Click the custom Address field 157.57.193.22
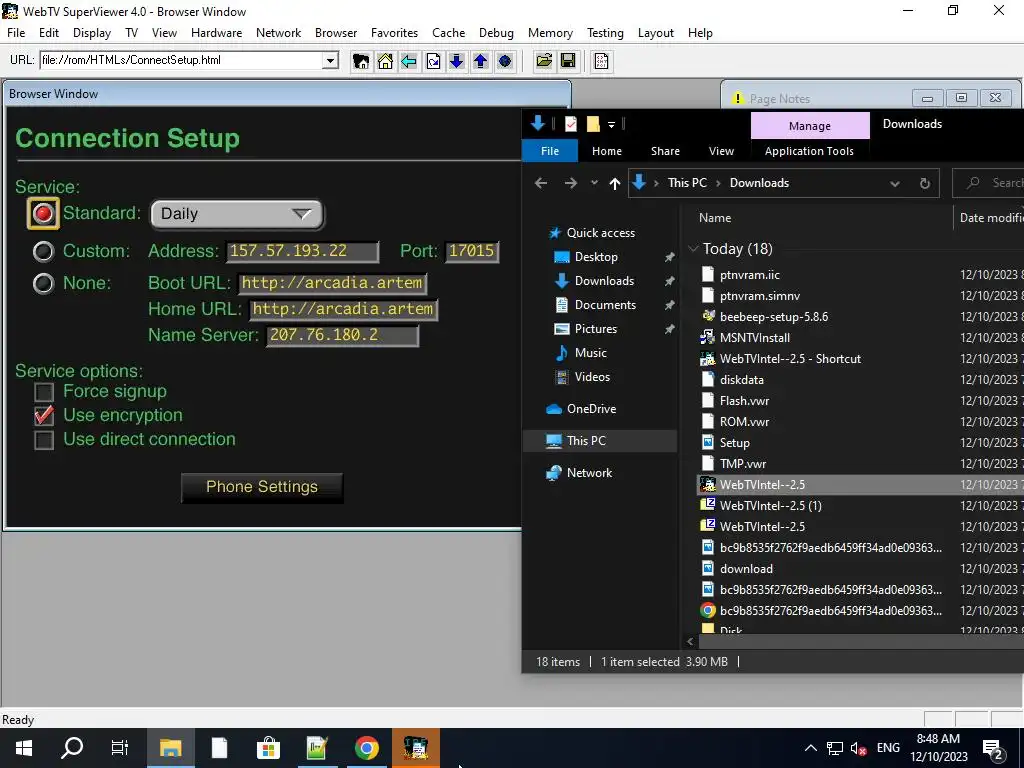 tap(302, 251)
